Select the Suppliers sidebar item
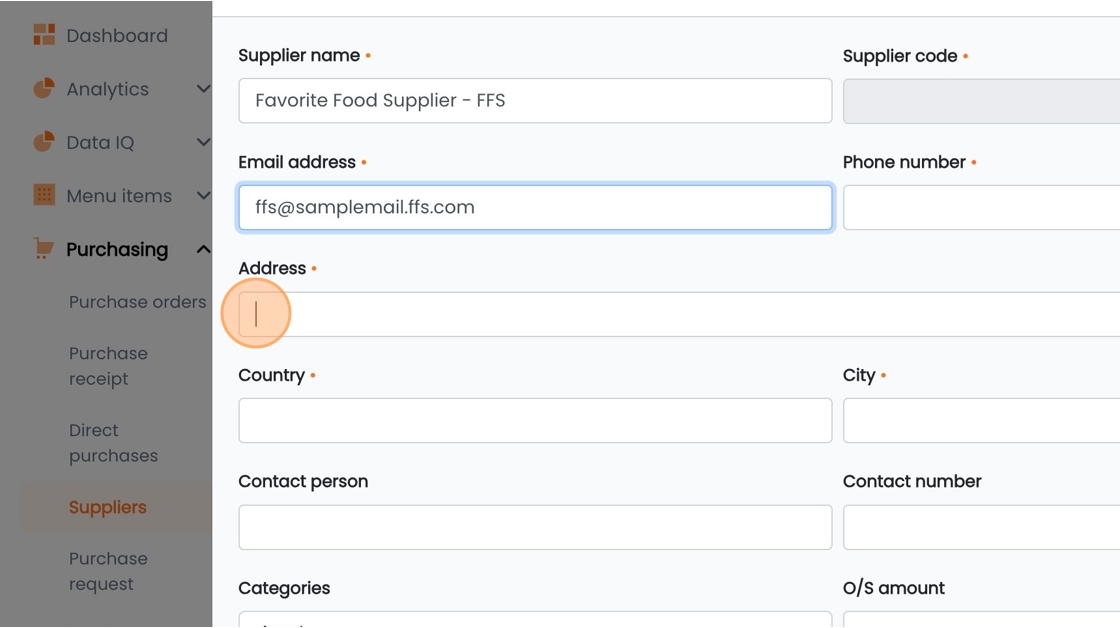Viewport: 1120px width, 628px height. (107, 507)
